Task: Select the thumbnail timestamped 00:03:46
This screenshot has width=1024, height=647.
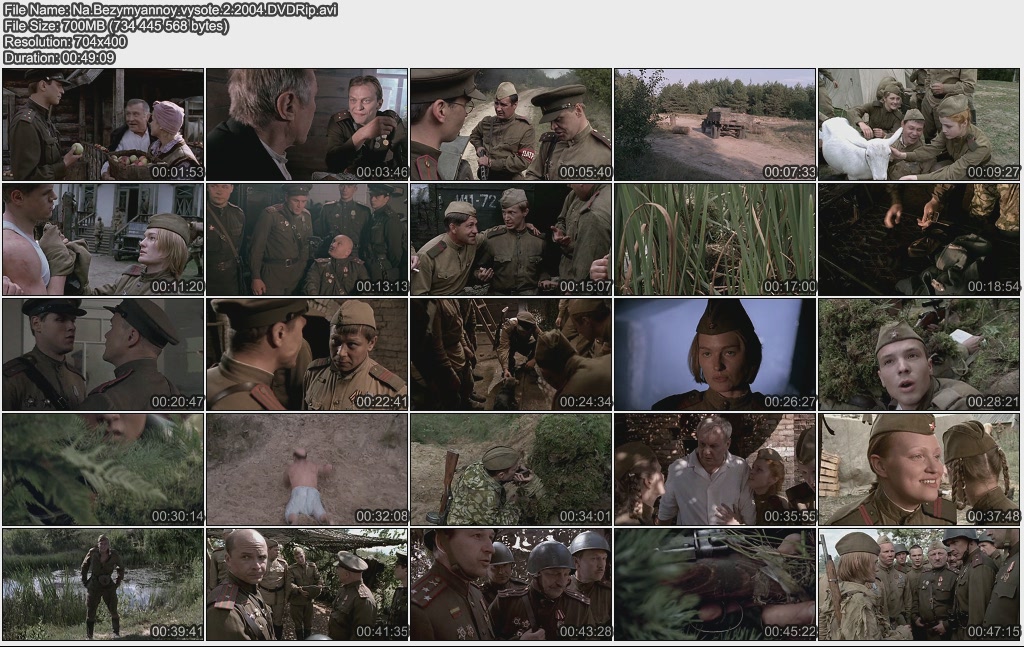Action: pos(307,124)
